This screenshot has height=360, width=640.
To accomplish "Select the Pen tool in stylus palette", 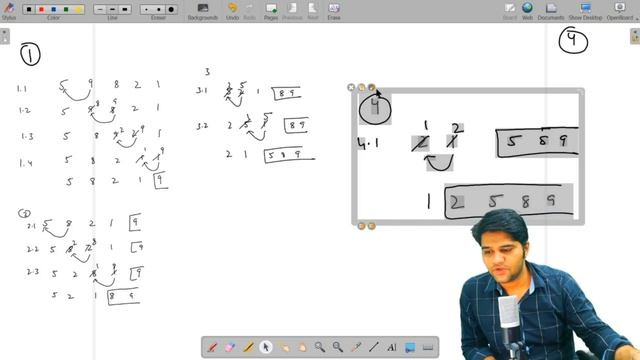I will 213,347.
